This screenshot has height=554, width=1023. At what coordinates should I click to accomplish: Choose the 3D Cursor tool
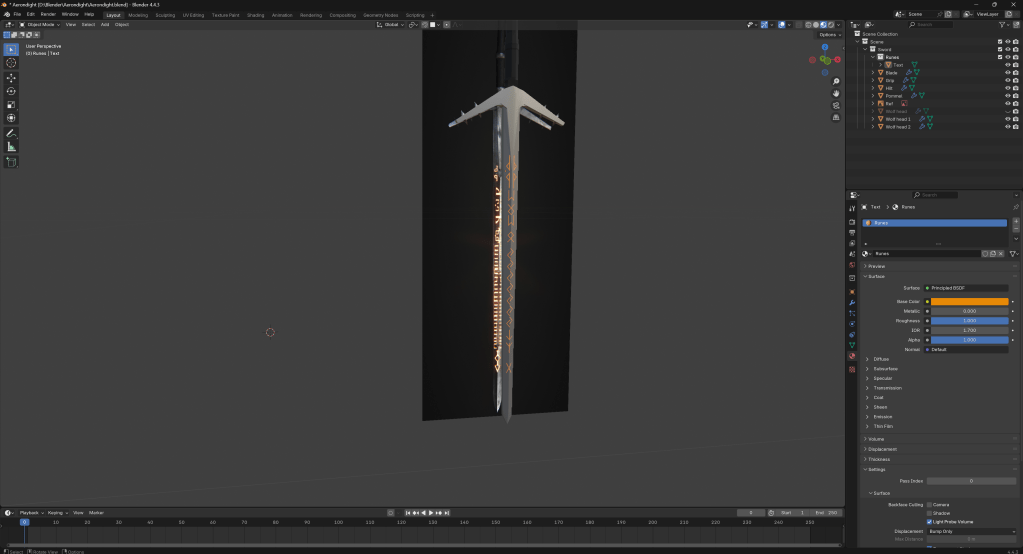[11, 63]
